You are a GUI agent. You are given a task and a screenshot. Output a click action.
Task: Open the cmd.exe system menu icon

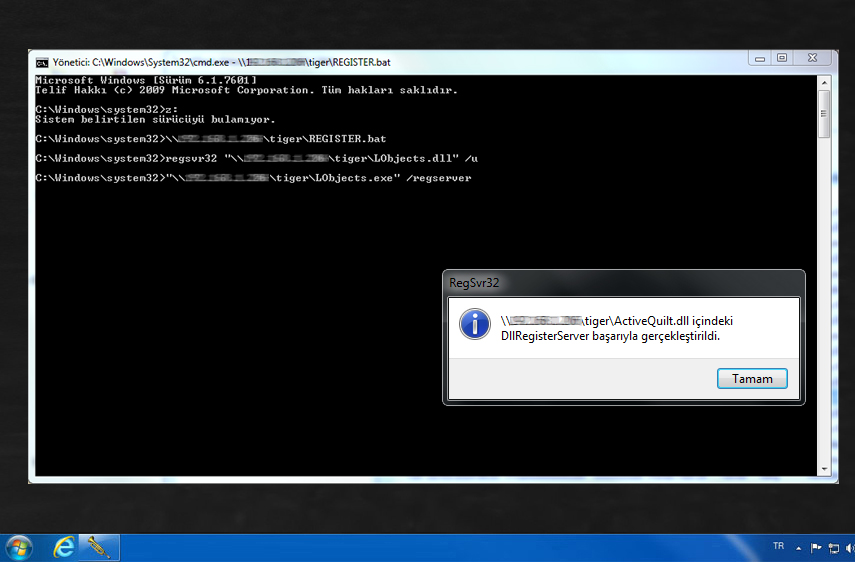pos(42,59)
